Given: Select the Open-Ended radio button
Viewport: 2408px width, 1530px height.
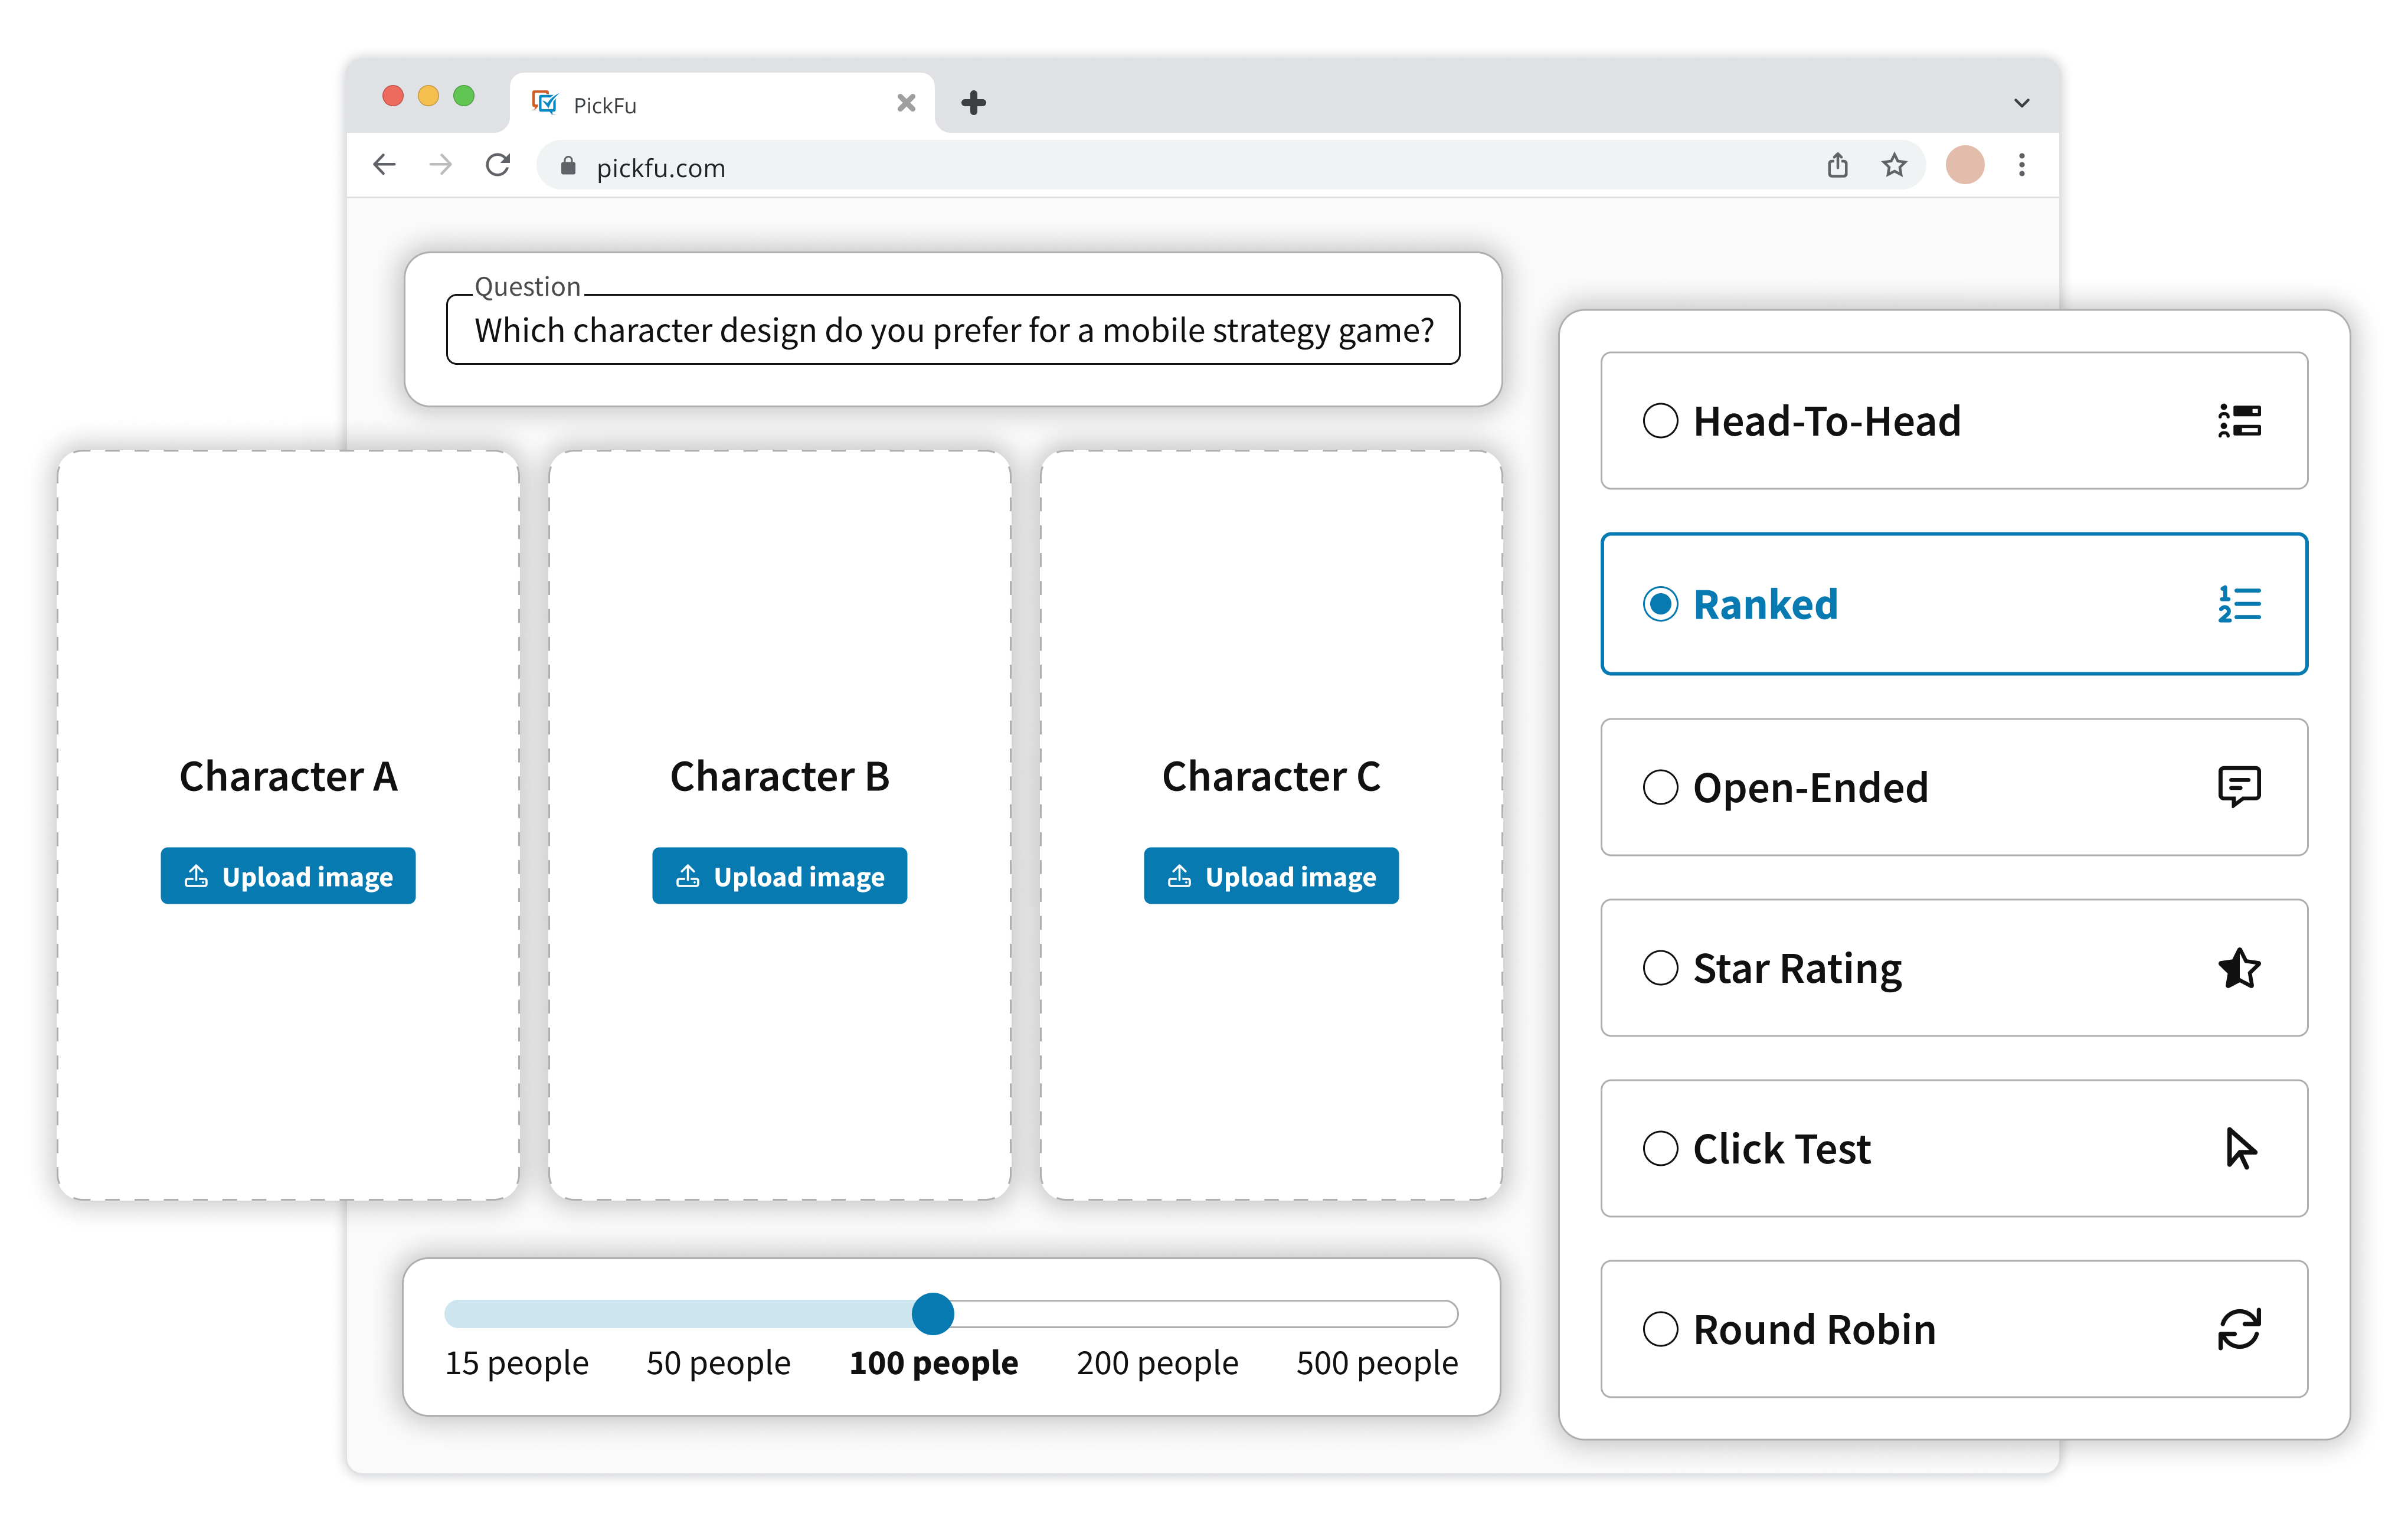Looking at the screenshot, I should 1660,787.
